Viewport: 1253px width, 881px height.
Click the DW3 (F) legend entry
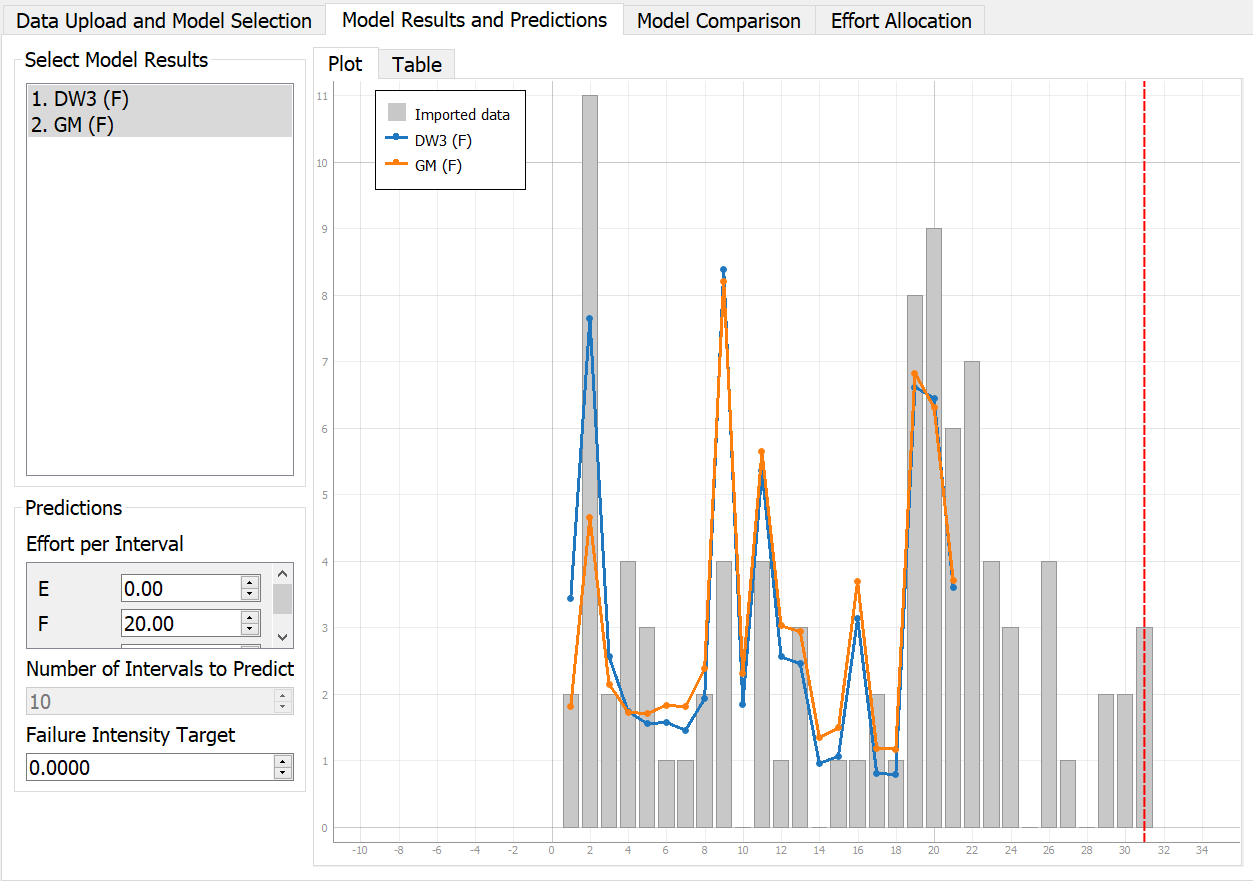pos(430,140)
